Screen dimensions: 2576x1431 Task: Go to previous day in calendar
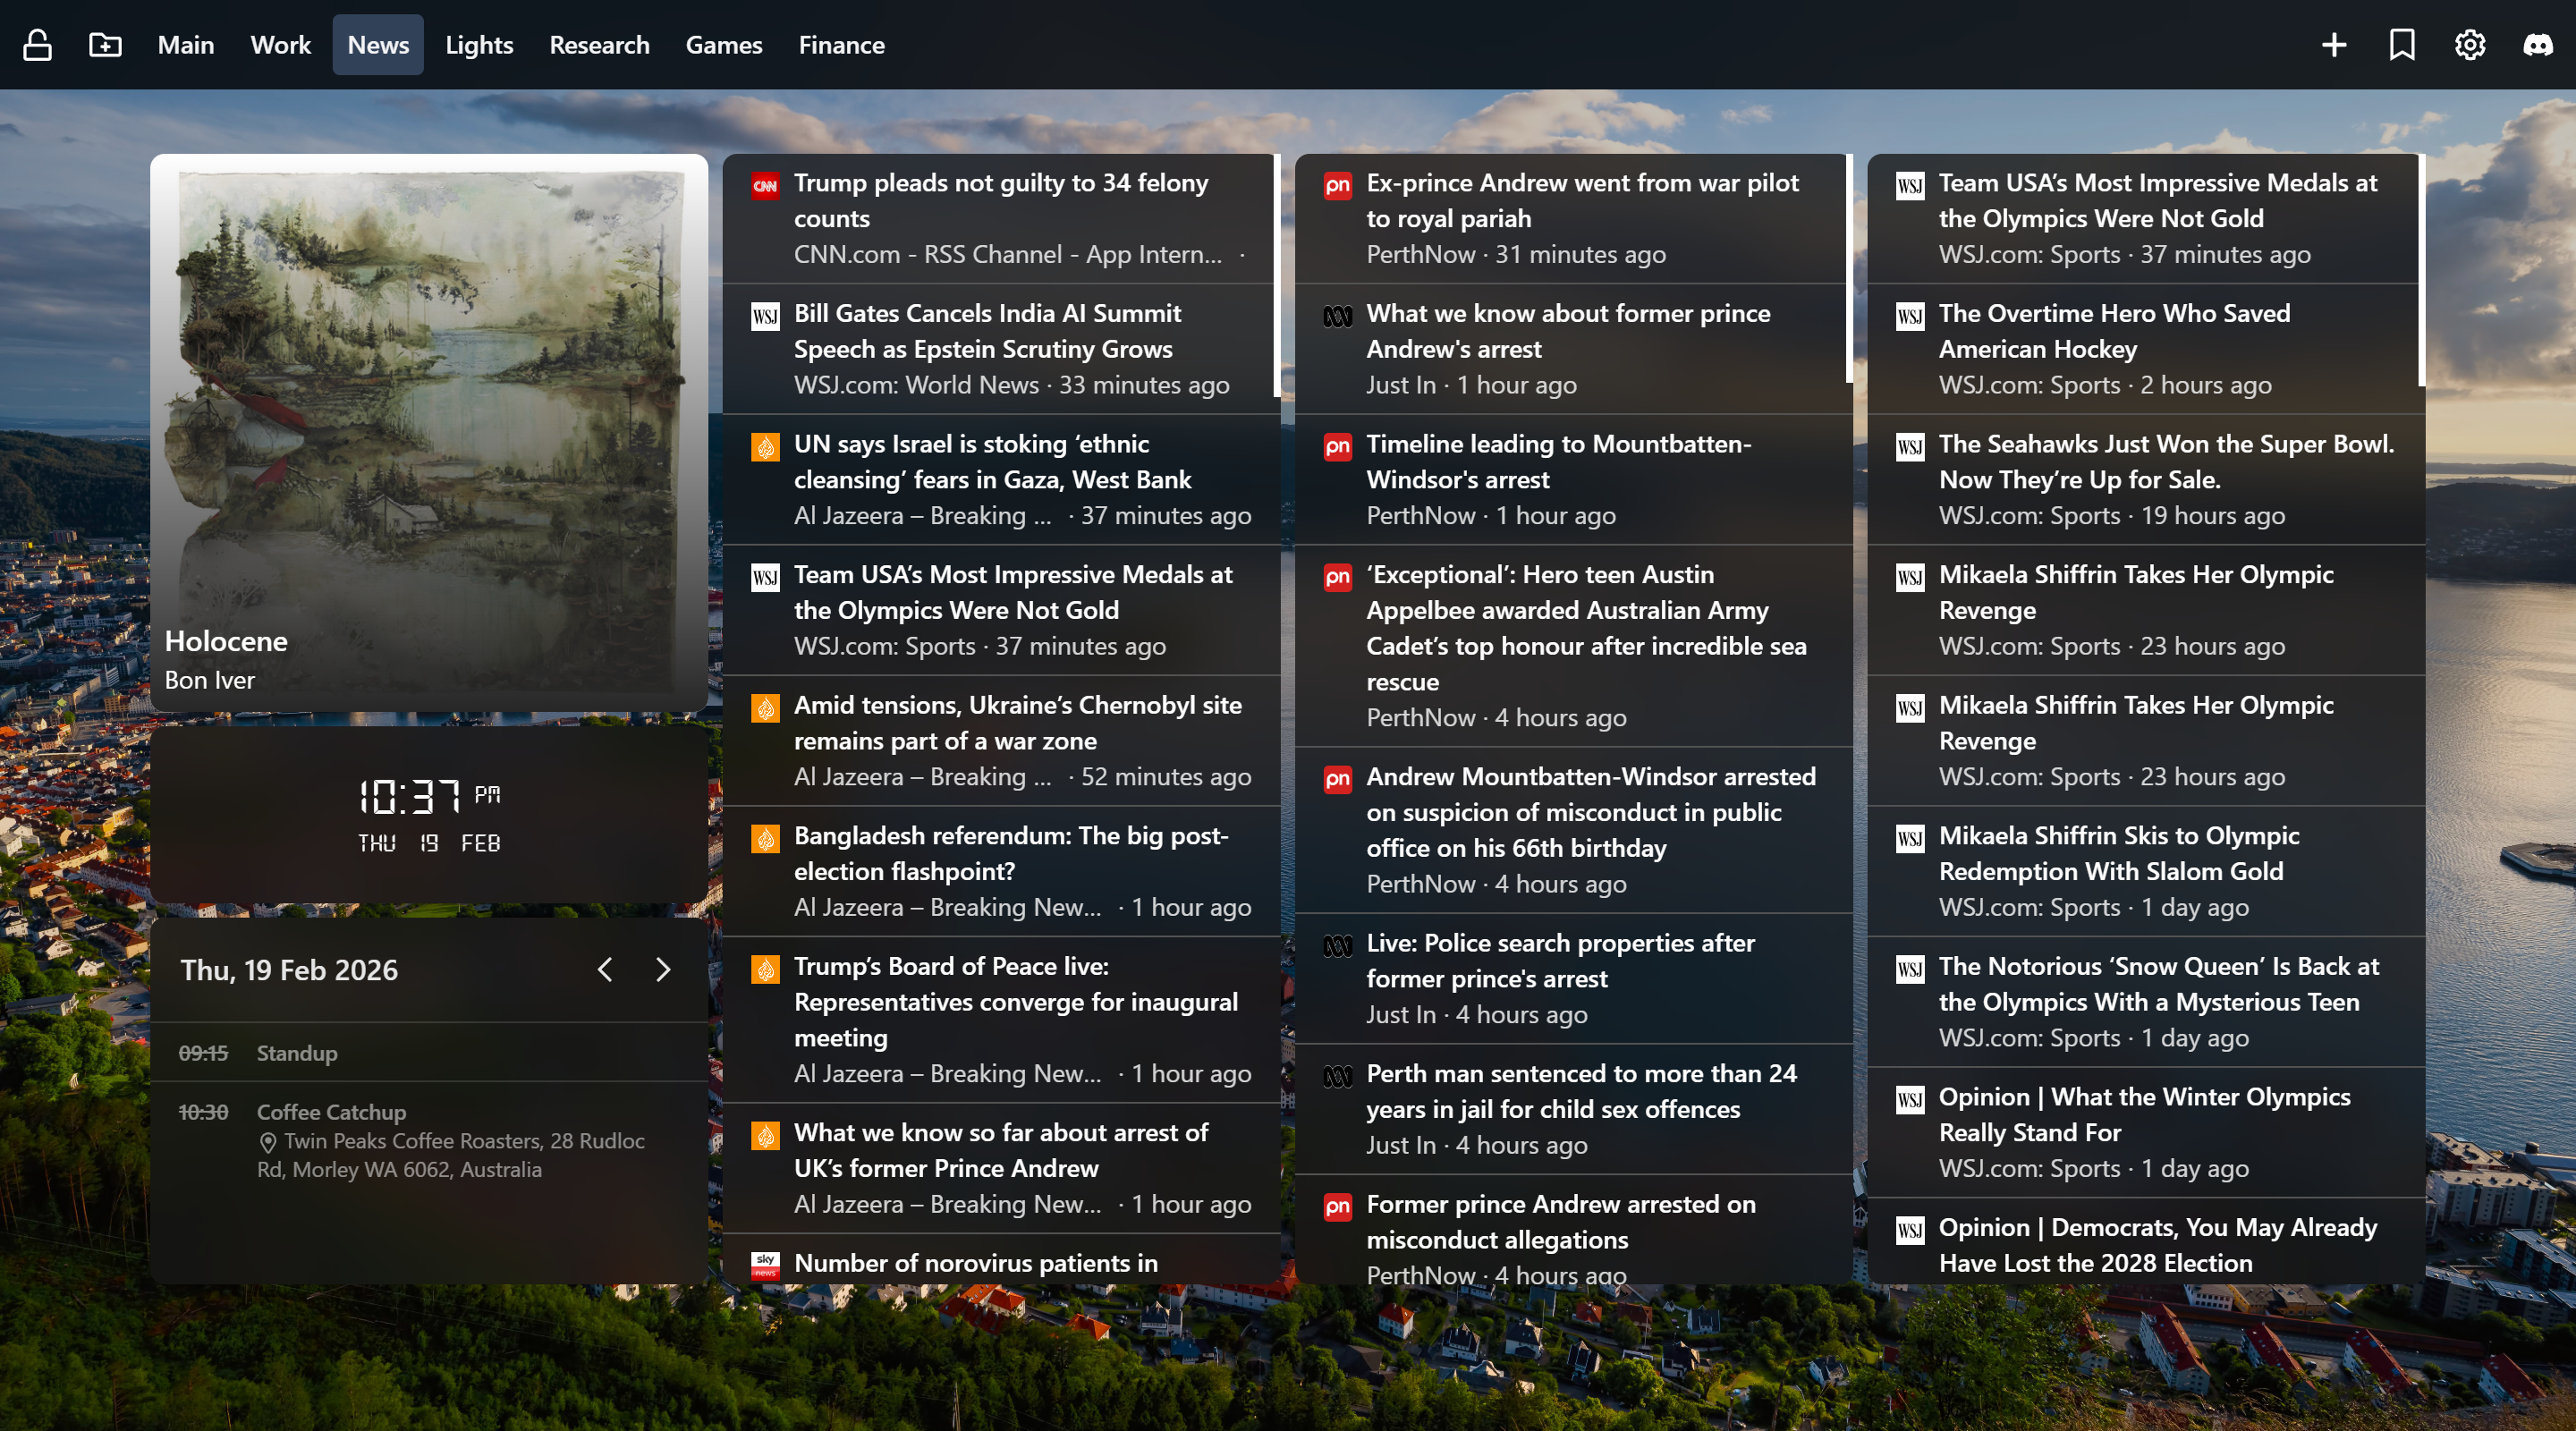tap(604, 969)
